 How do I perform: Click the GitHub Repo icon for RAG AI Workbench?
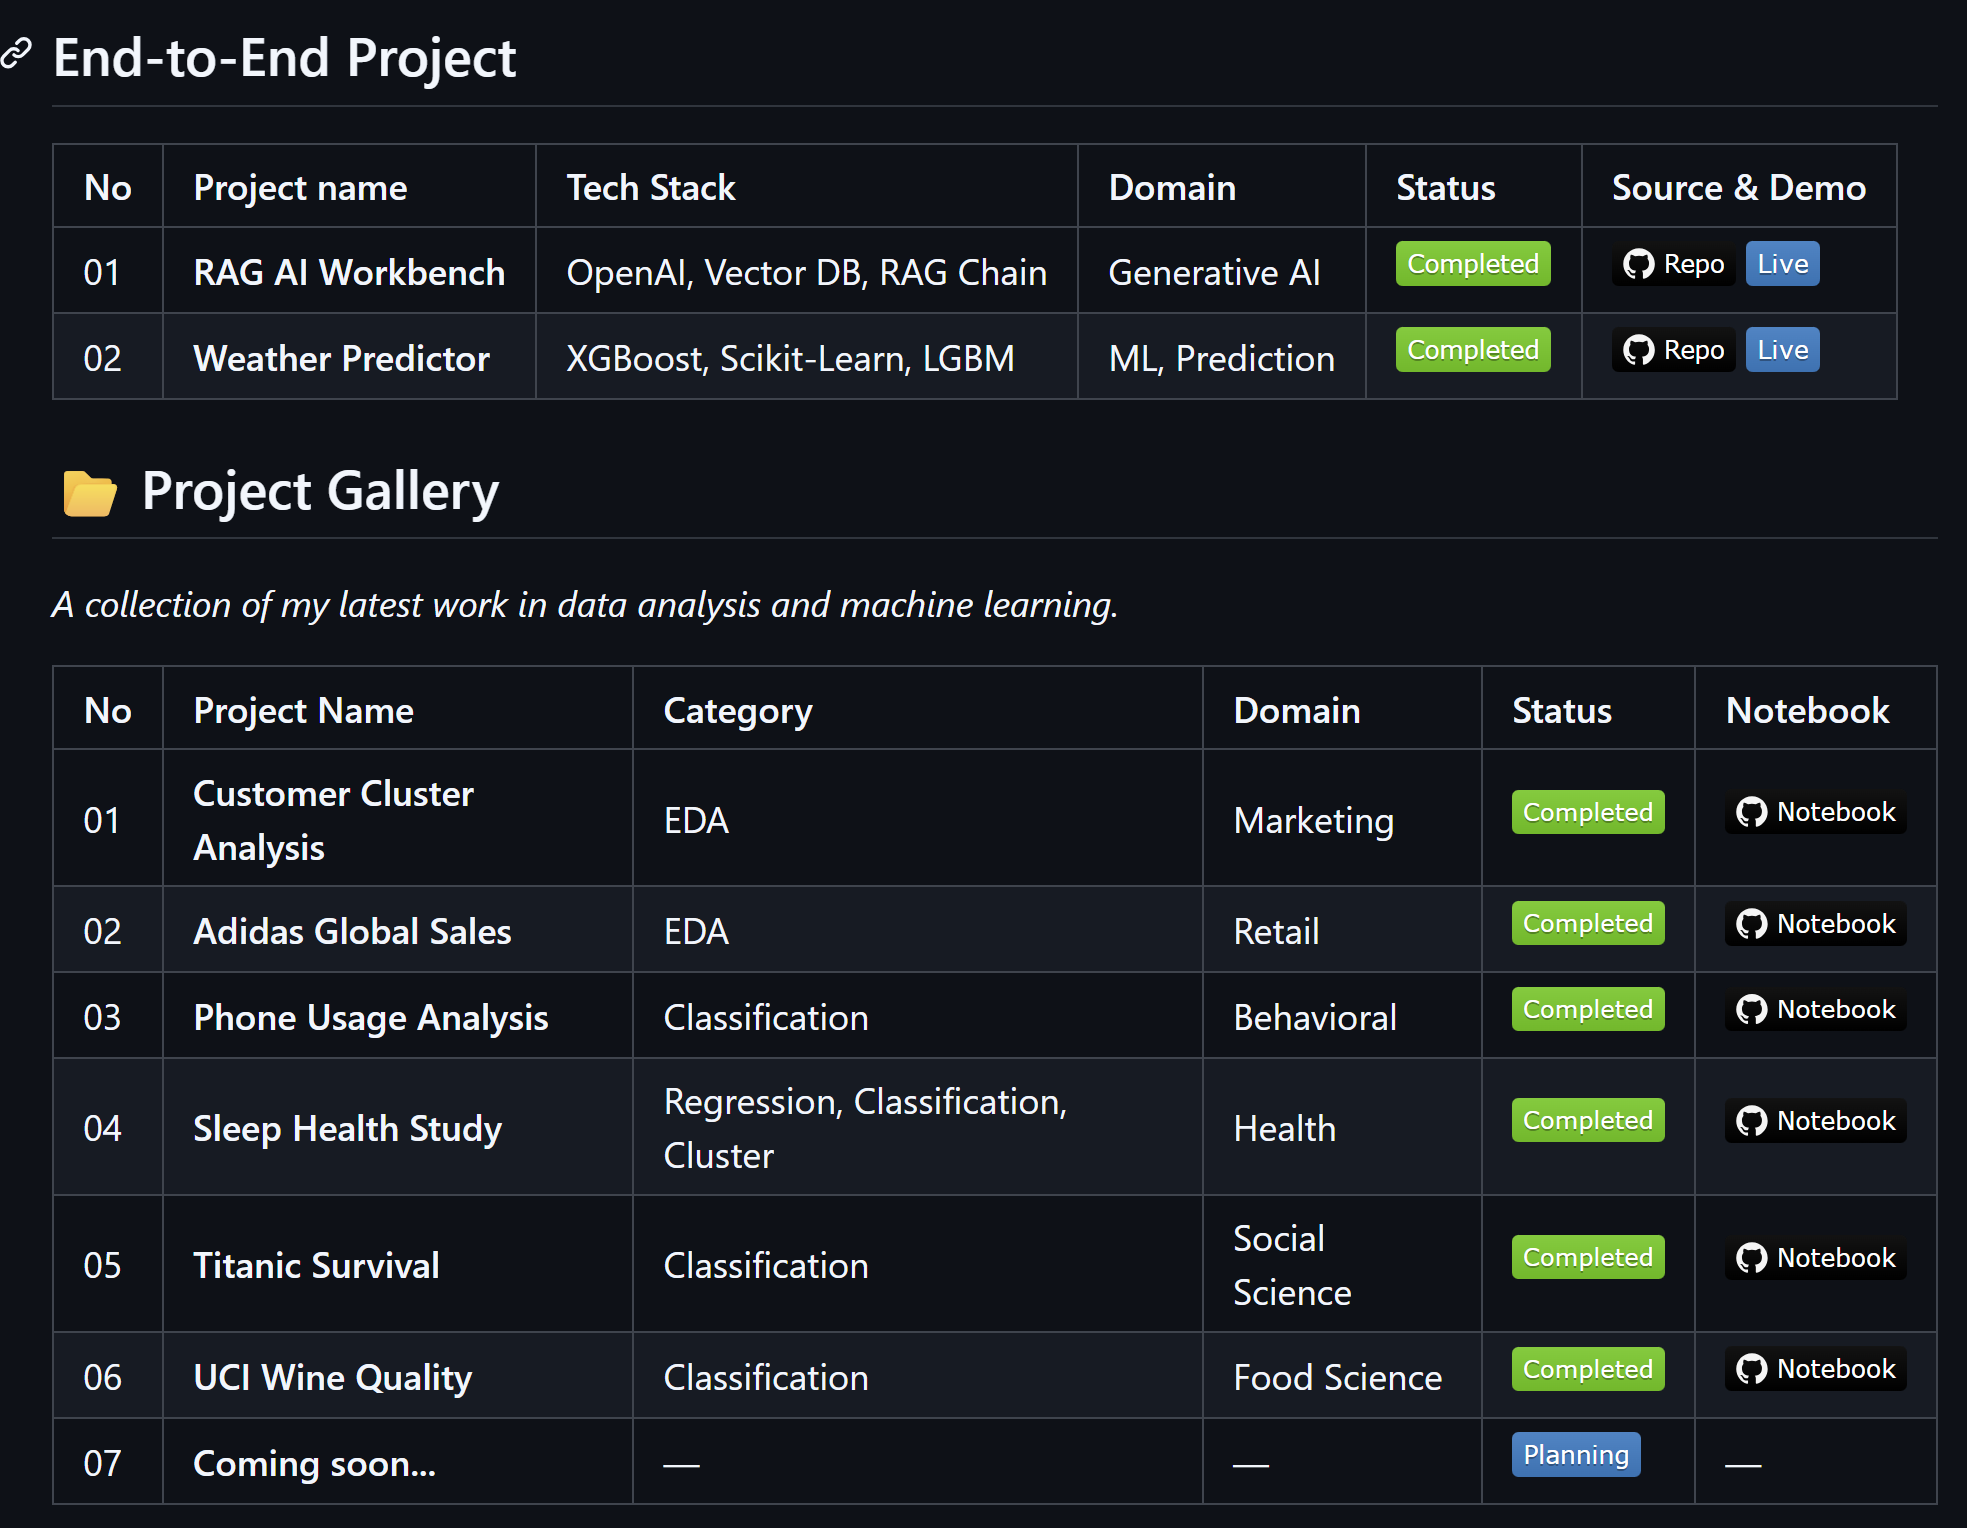[1638, 263]
